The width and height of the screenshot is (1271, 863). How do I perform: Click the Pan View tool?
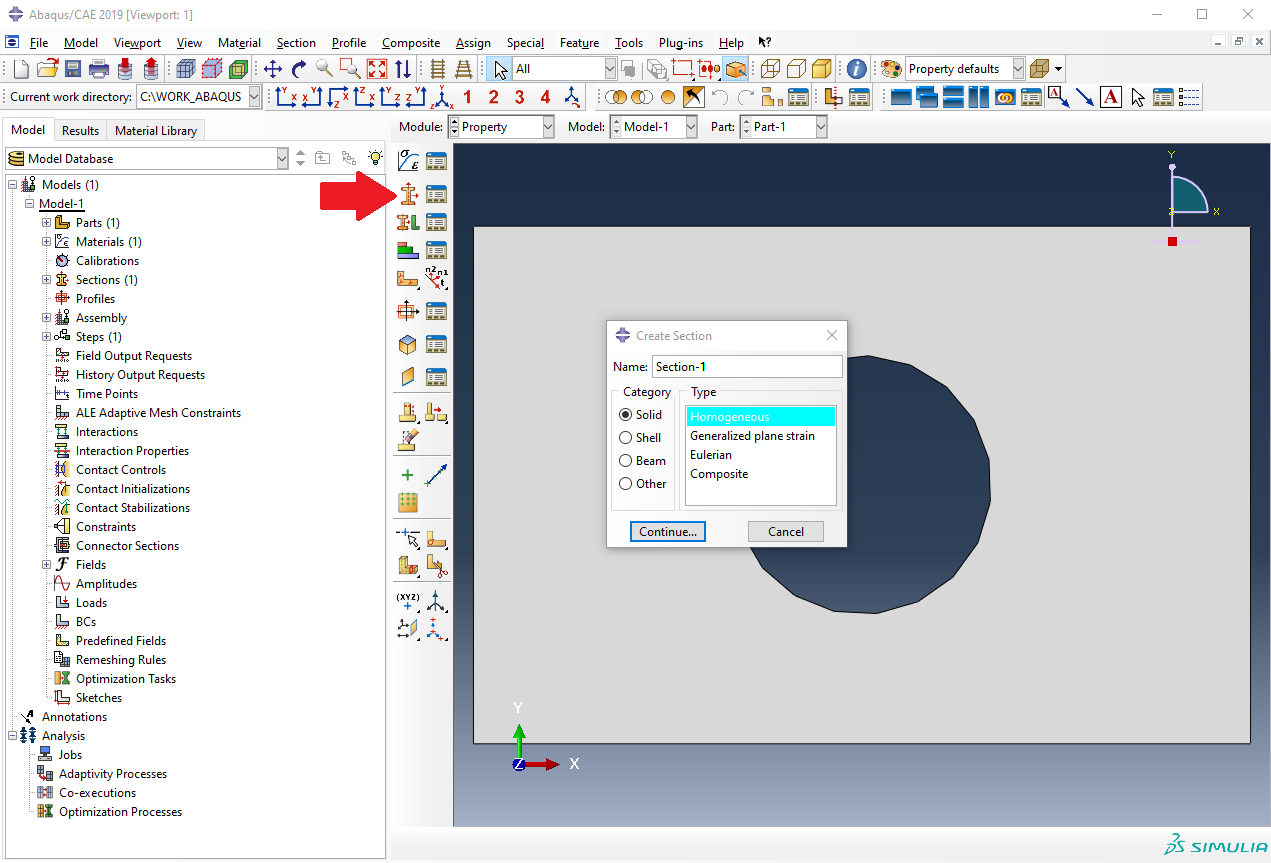click(x=273, y=69)
